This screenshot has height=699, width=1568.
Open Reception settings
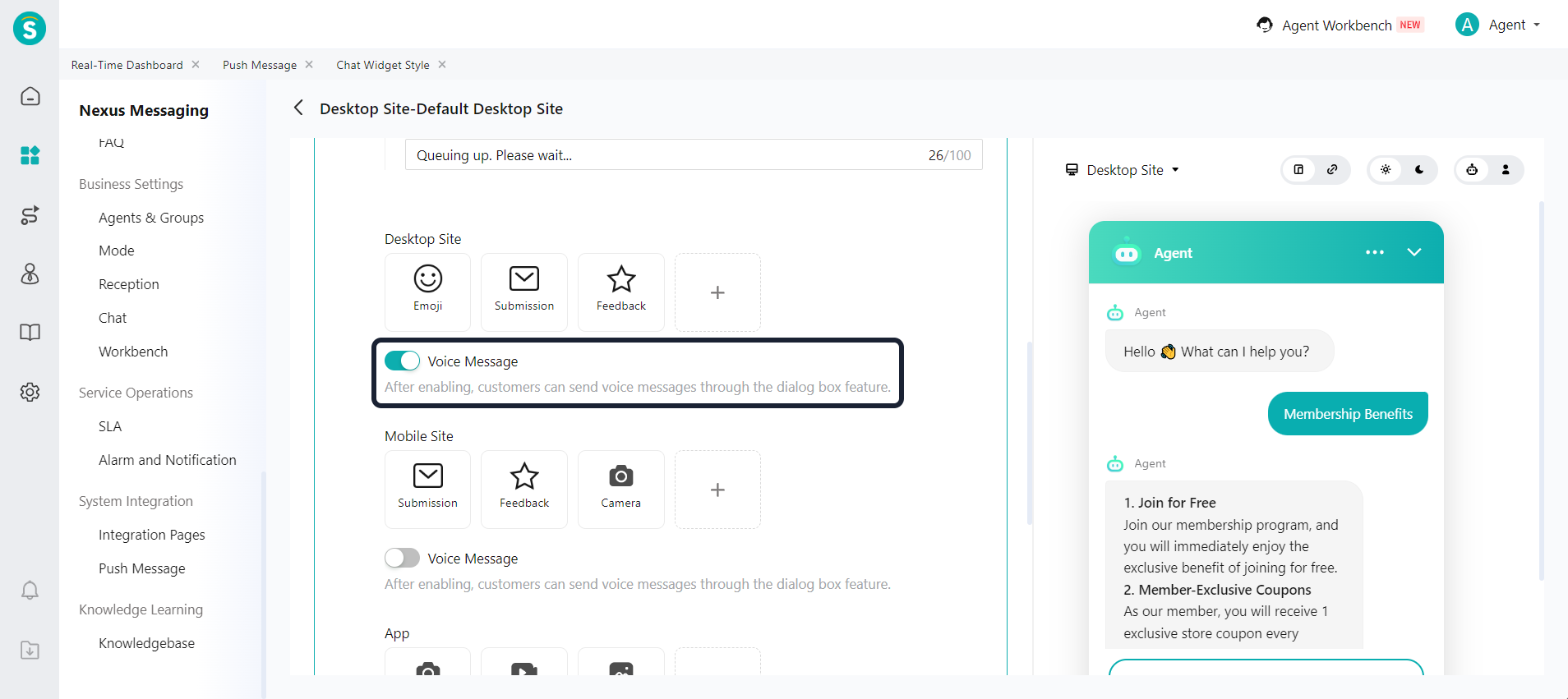[x=128, y=284]
